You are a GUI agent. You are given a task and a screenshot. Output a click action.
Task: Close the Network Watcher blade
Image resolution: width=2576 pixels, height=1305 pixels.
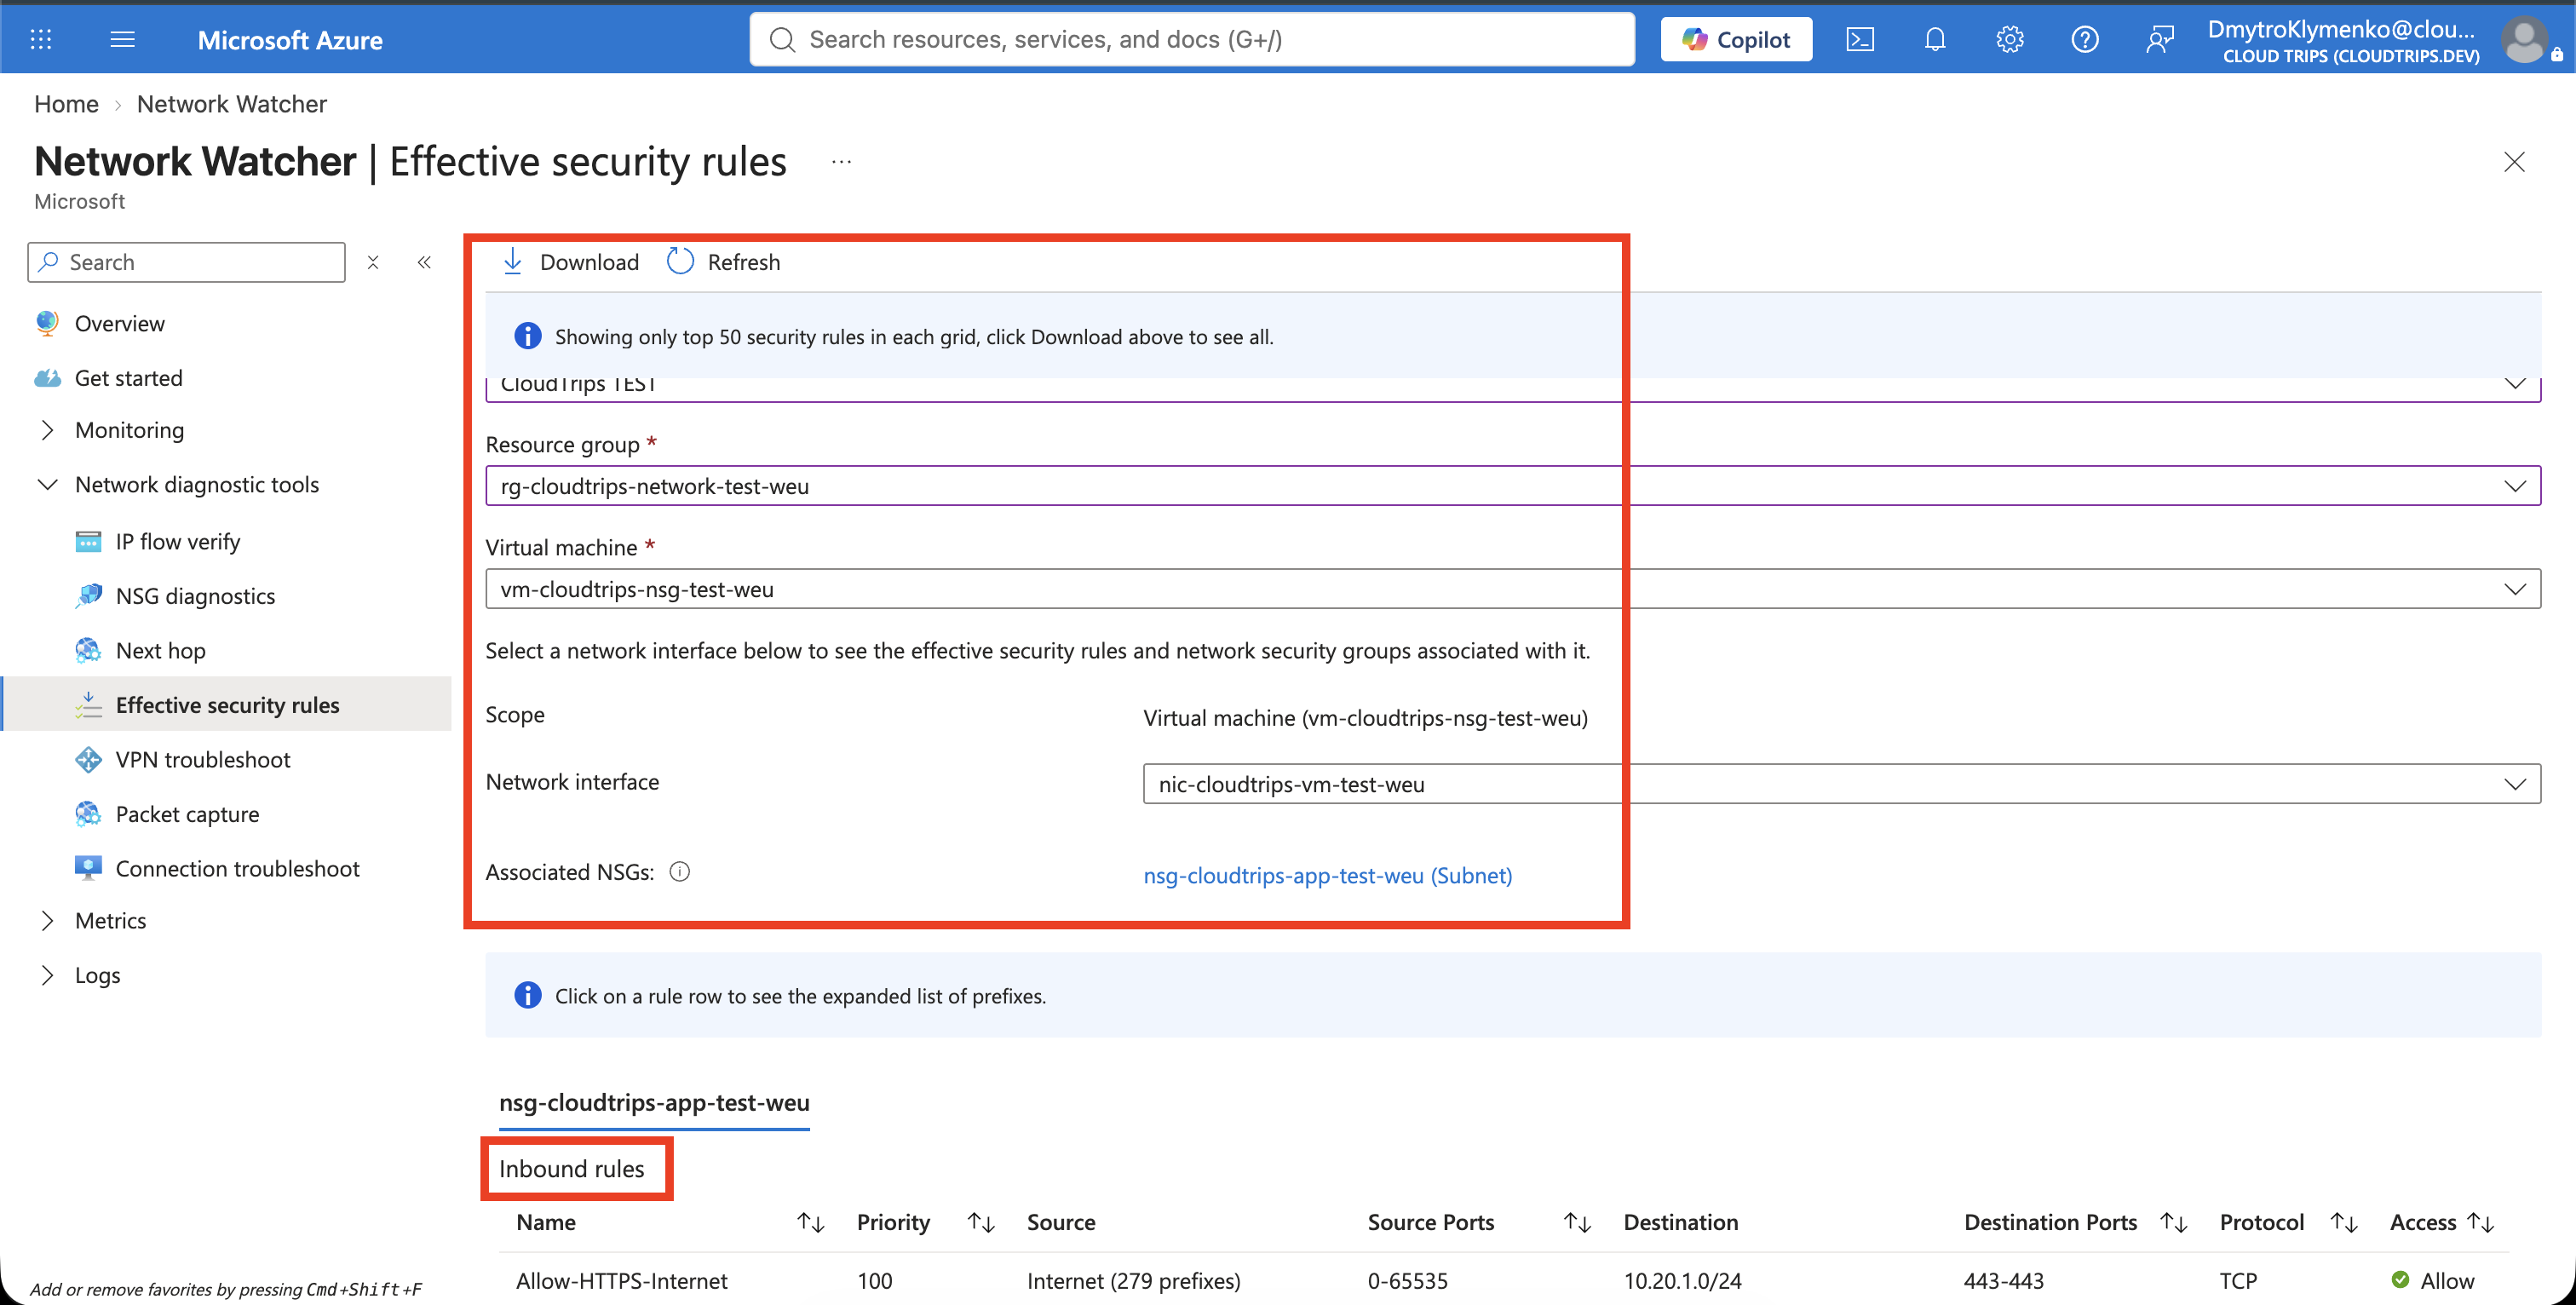tap(2514, 162)
